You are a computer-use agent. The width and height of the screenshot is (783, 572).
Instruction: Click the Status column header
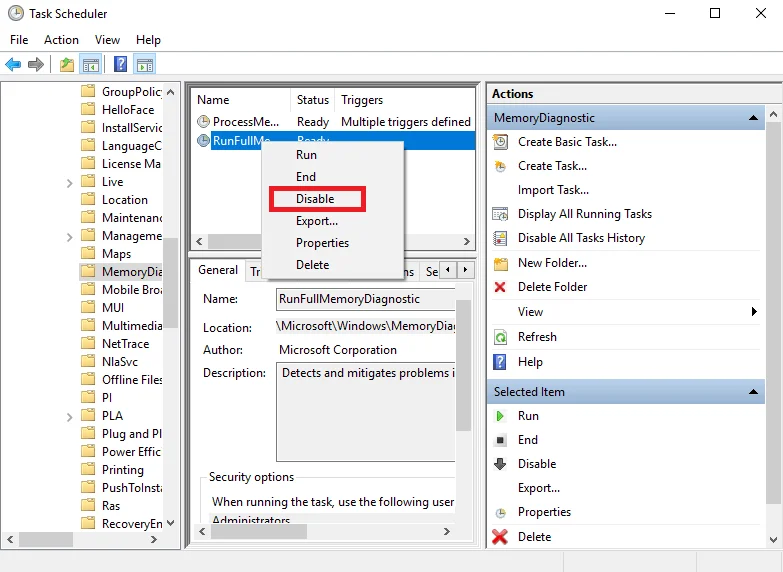[313, 100]
